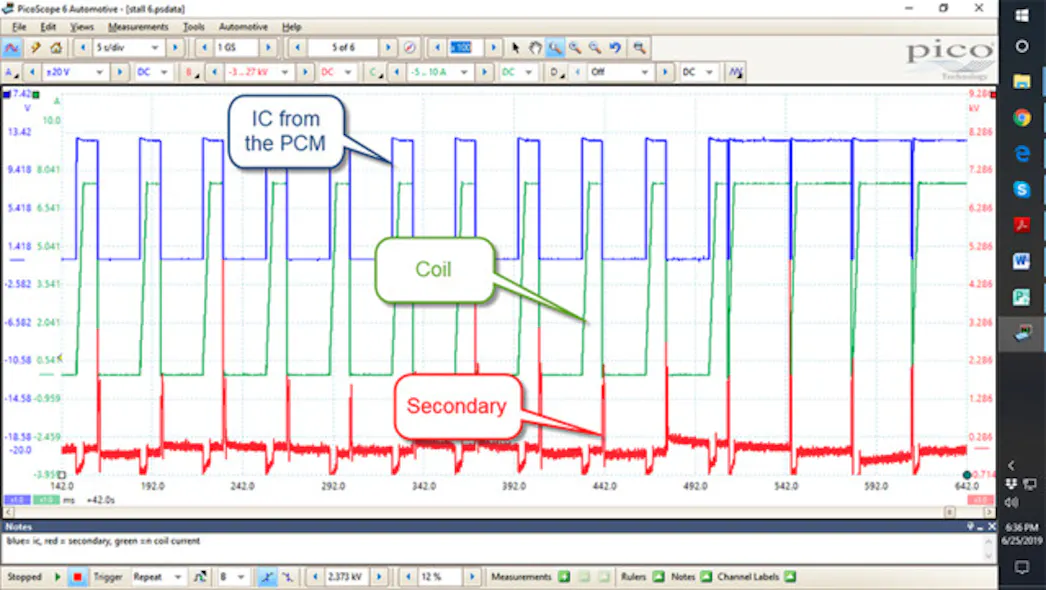Increase the 1 GS sample count arrow
Viewport: 1046px width, 590px height.
click(268, 48)
